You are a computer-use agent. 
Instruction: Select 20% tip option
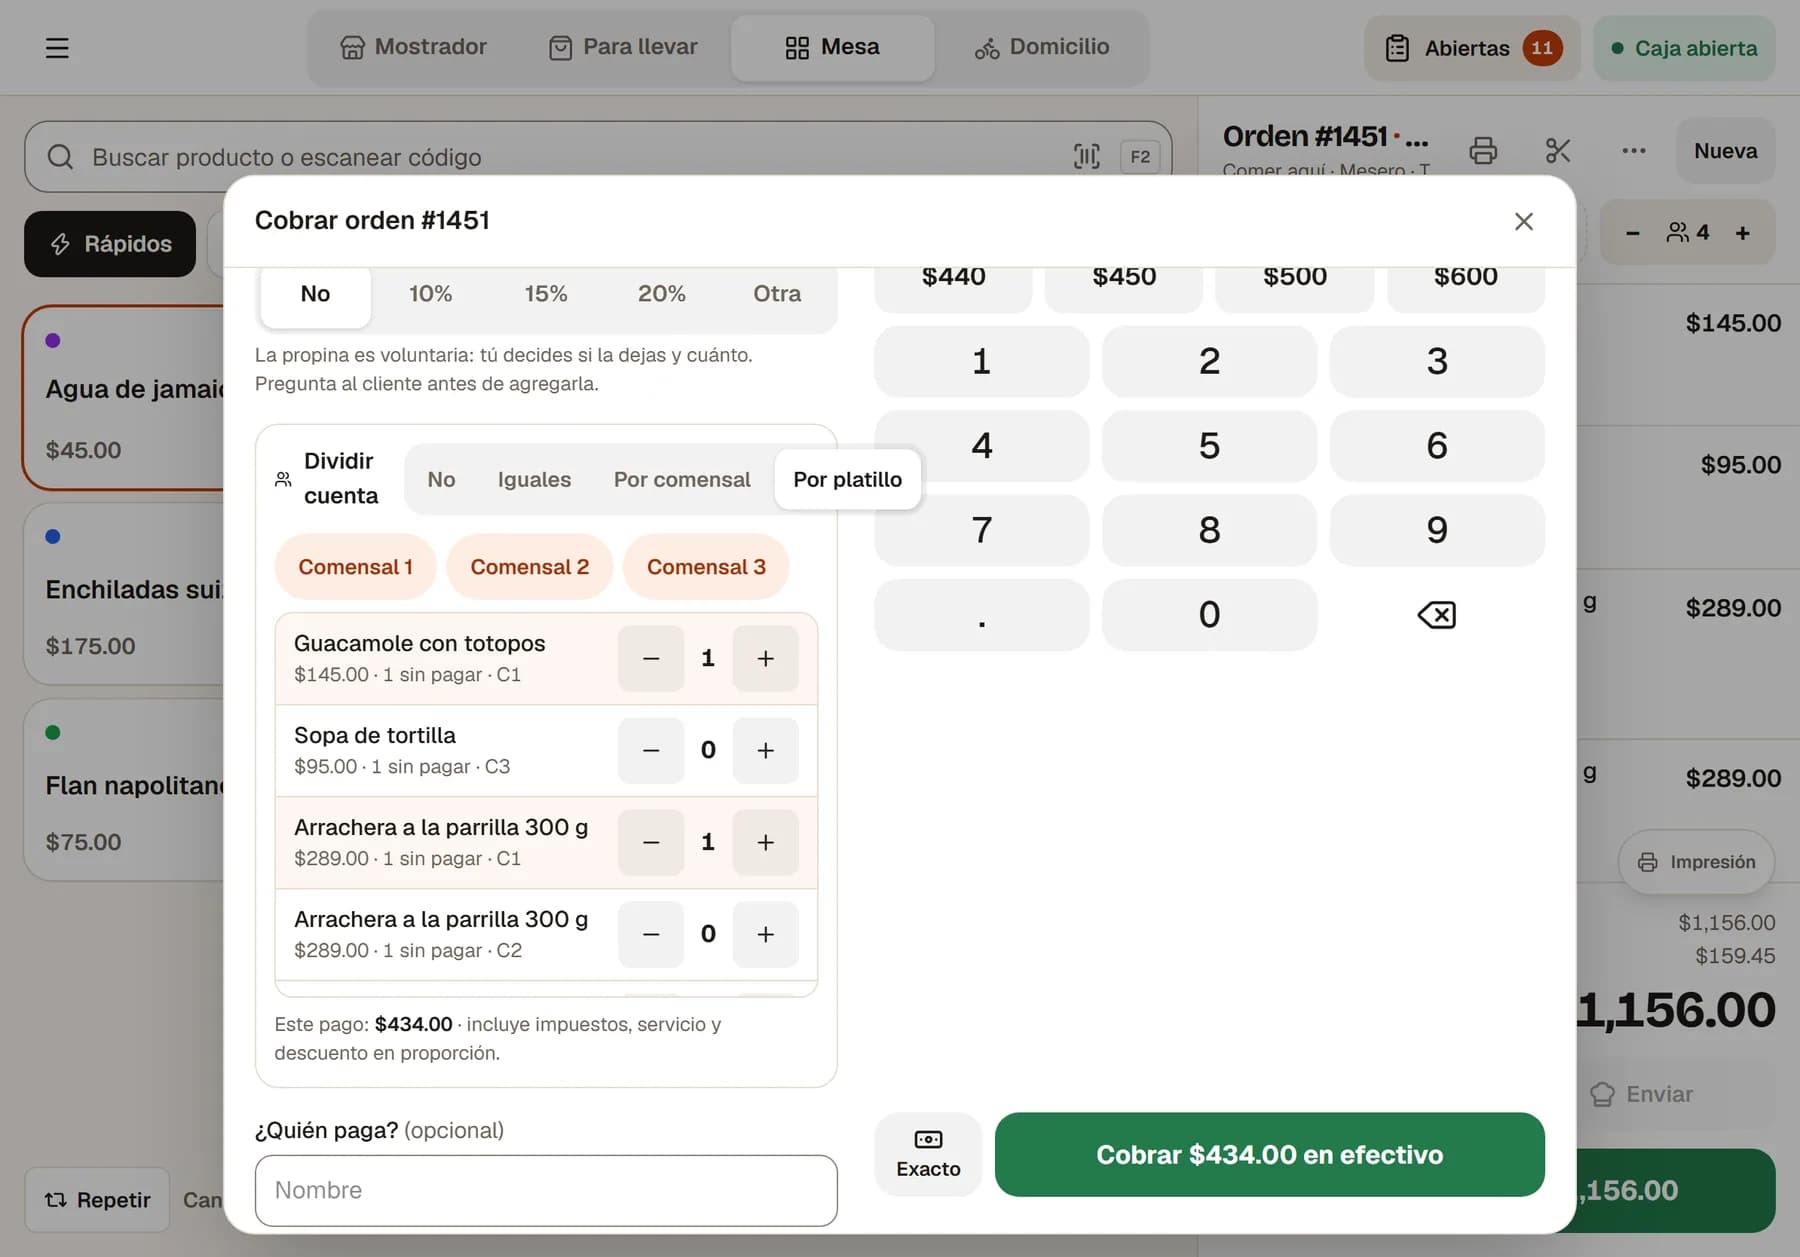(x=661, y=294)
